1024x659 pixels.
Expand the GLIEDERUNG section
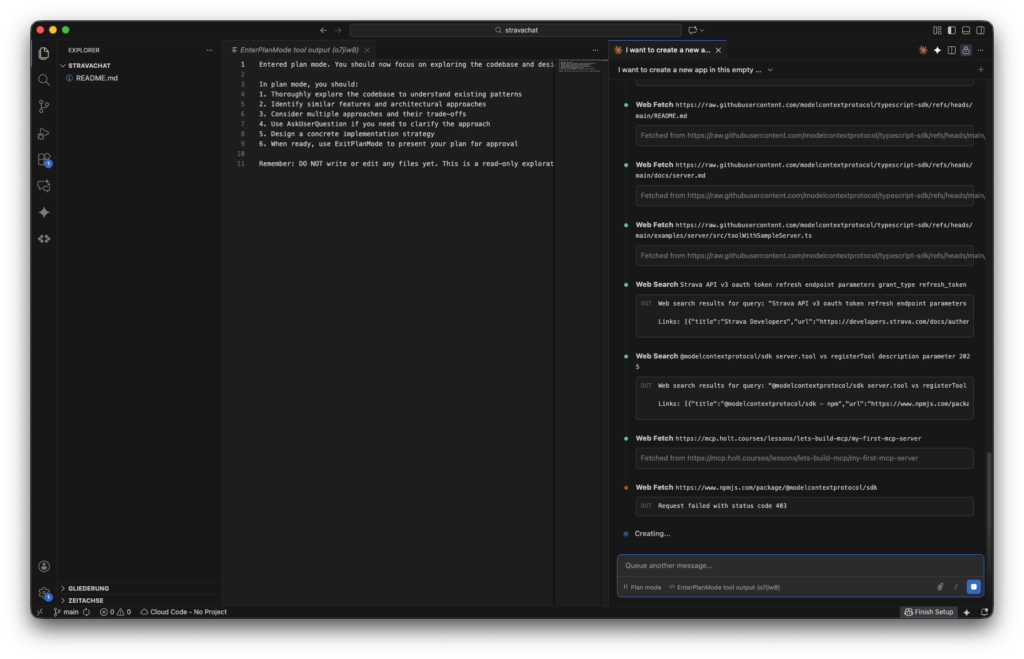click(88, 588)
